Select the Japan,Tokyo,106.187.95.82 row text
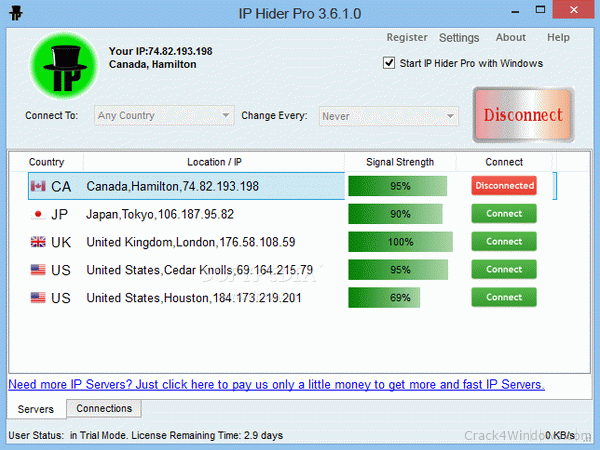The image size is (600, 450). (160, 214)
